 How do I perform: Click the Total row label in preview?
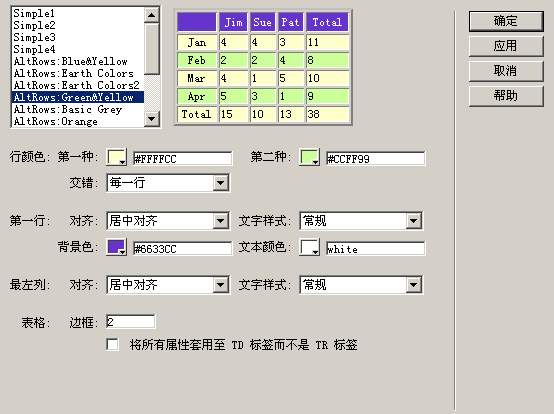(x=197, y=114)
